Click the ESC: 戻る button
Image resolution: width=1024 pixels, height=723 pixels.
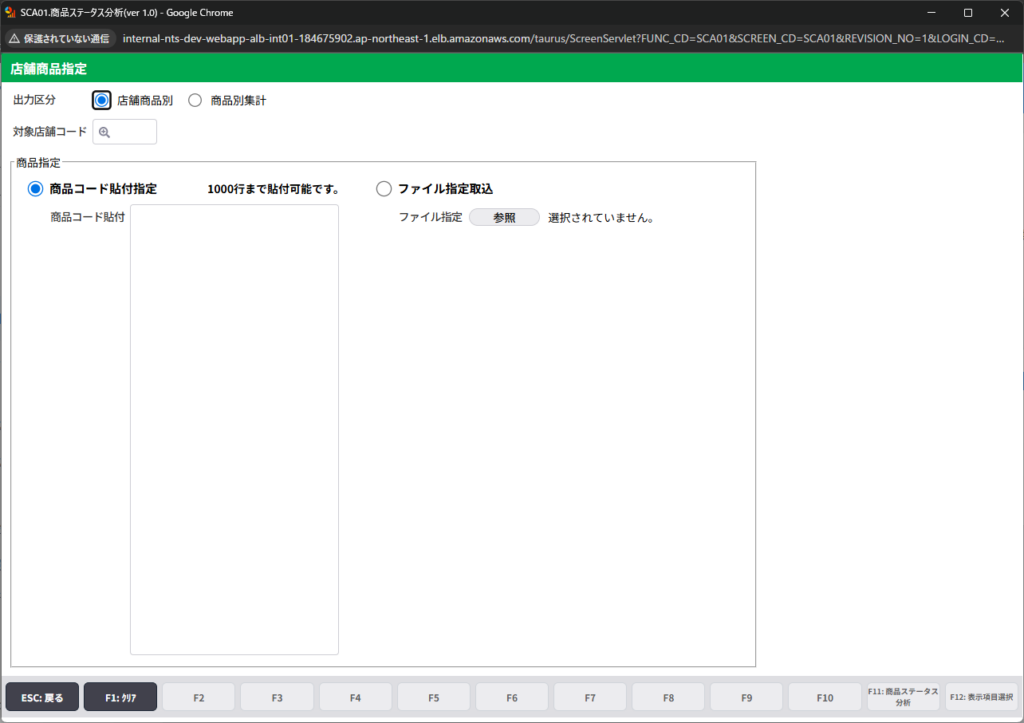(42, 697)
